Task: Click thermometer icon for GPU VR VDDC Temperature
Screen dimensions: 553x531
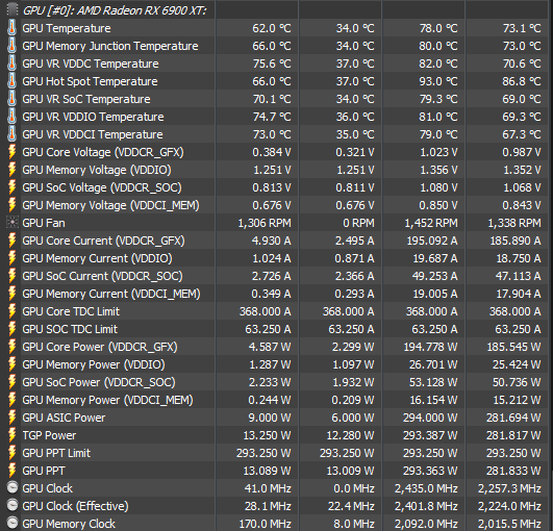Action: coord(12,63)
